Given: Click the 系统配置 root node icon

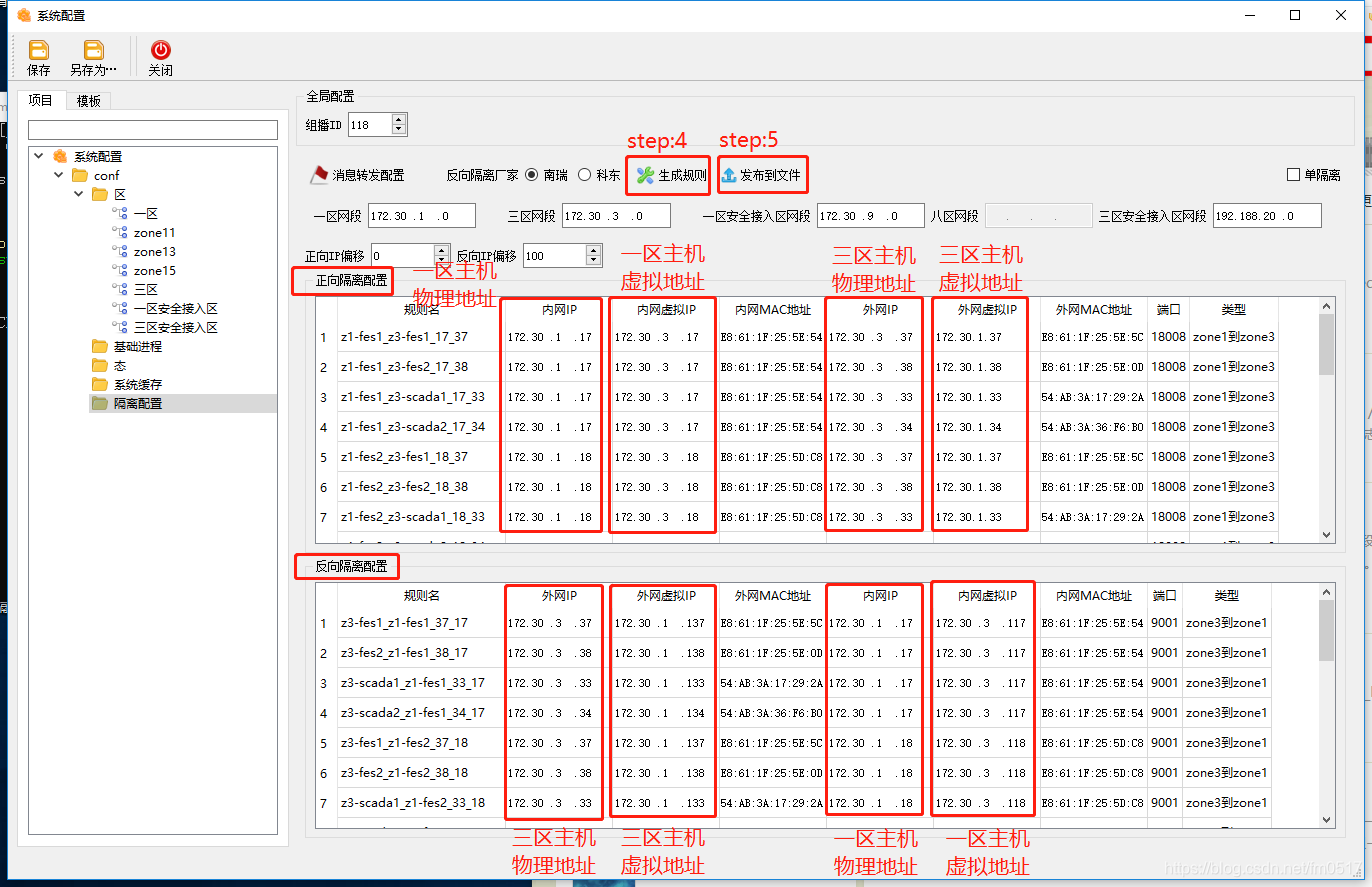Looking at the screenshot, I should point(60,156).
